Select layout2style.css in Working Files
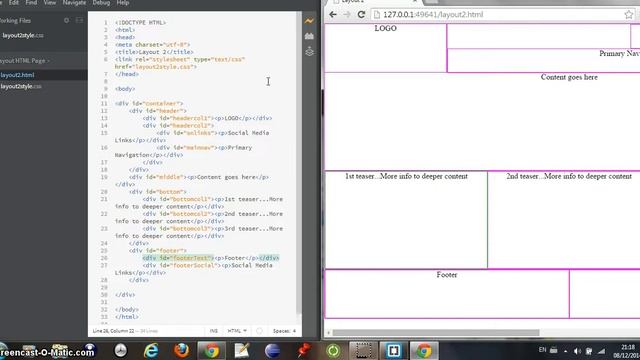The width and height of the screenshot is (640, 360). click(x=22, y=36)
